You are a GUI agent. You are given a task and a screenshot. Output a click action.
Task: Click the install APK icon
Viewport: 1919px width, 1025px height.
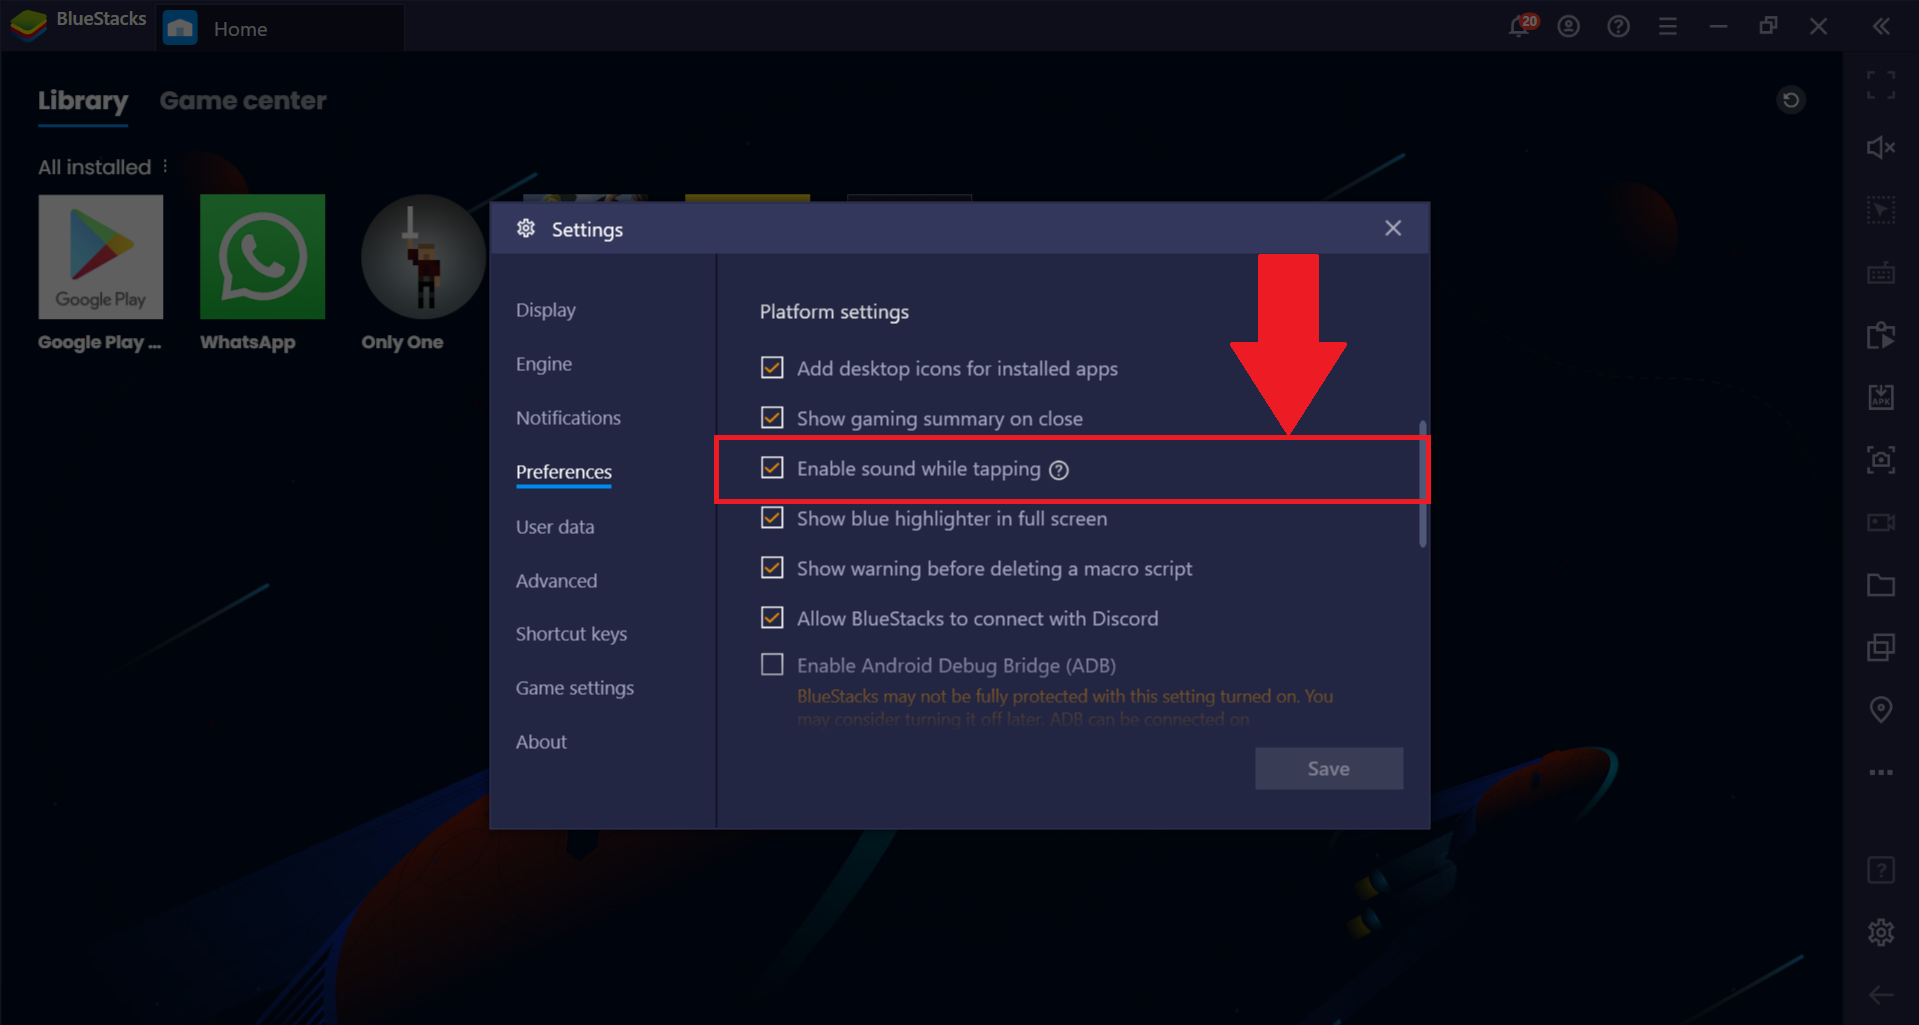1881,397
